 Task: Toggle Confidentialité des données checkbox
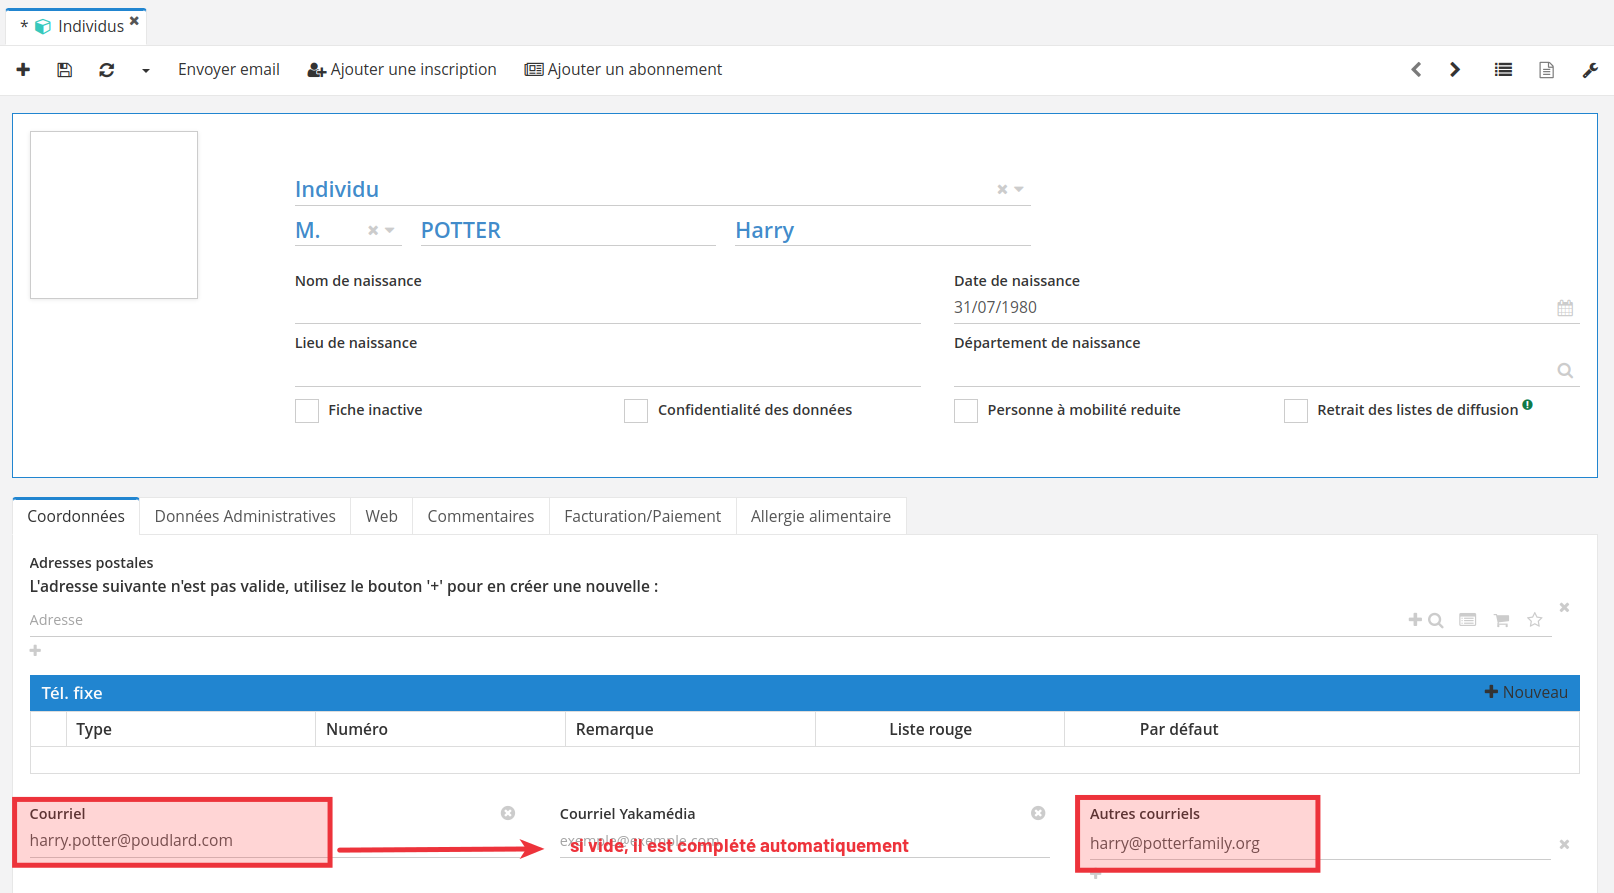[x=636, y=411]
